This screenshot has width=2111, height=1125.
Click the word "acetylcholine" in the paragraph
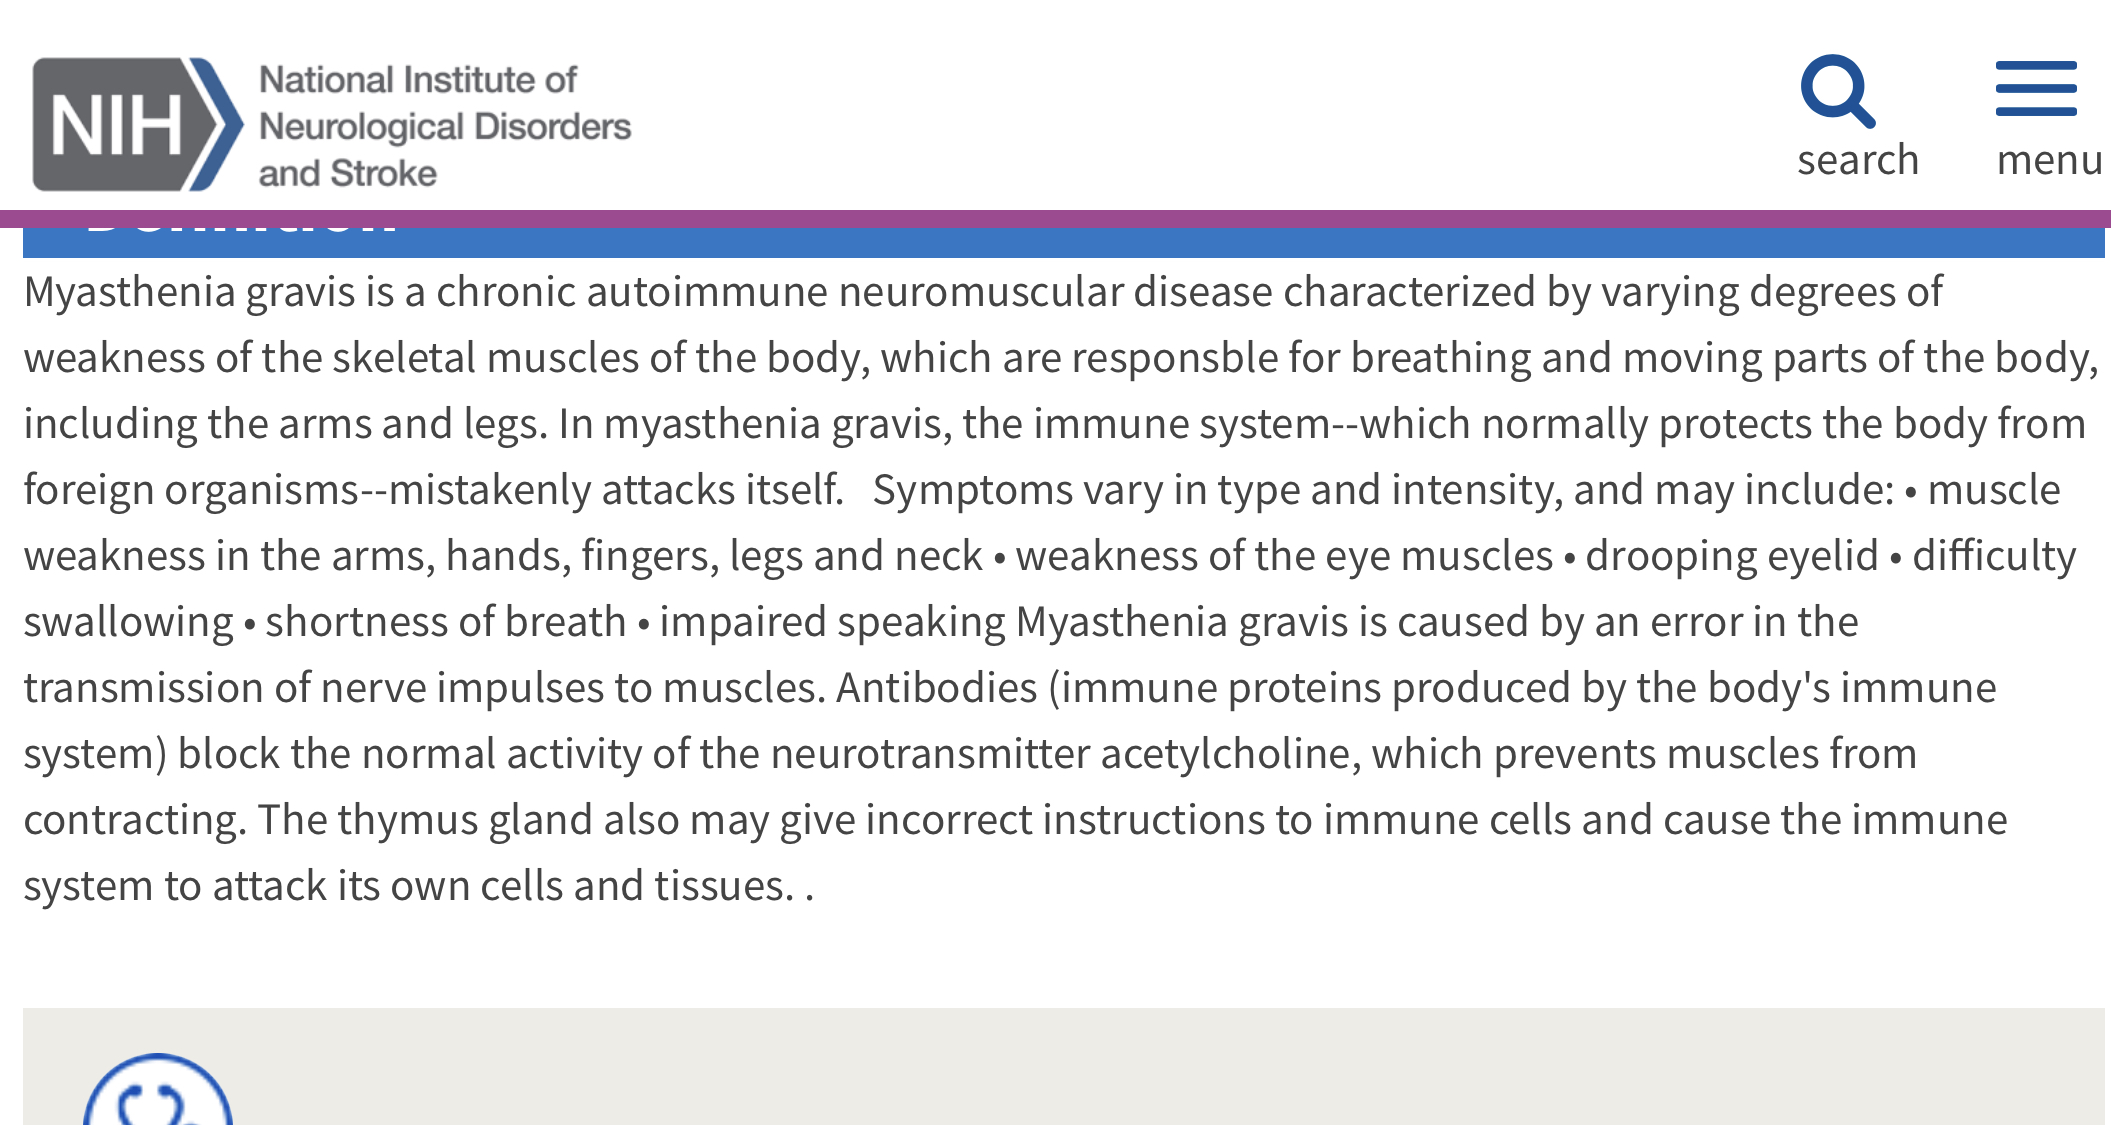1230,754
